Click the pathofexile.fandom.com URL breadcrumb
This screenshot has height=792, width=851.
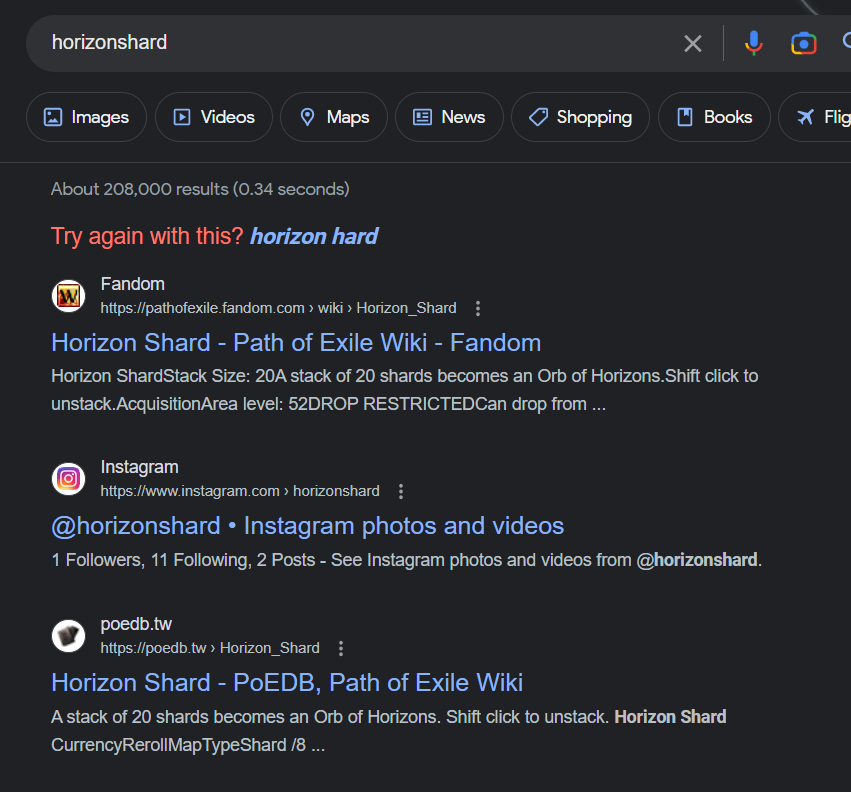[x=278, y=308]
